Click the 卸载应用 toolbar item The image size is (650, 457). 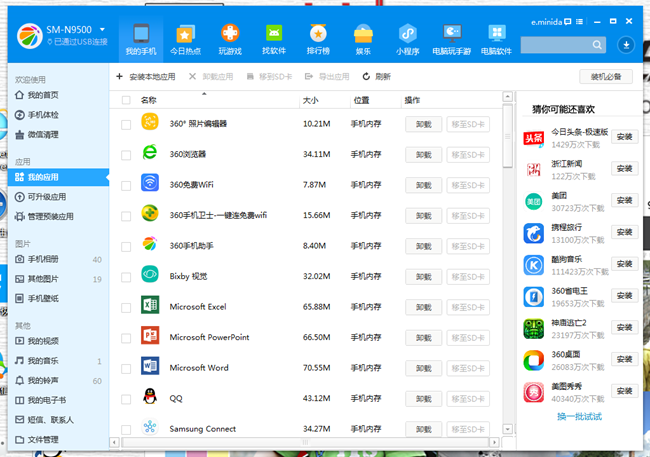coord(211,76)
